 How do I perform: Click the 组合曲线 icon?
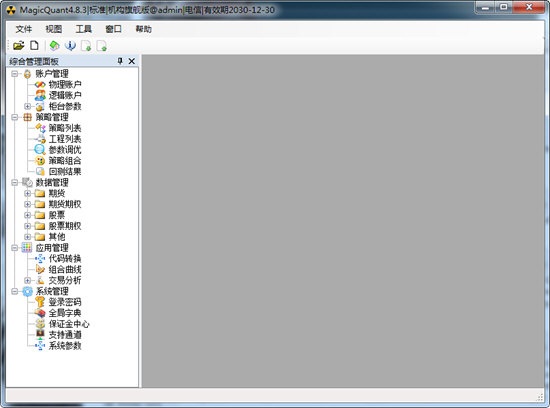click(40, 269)
